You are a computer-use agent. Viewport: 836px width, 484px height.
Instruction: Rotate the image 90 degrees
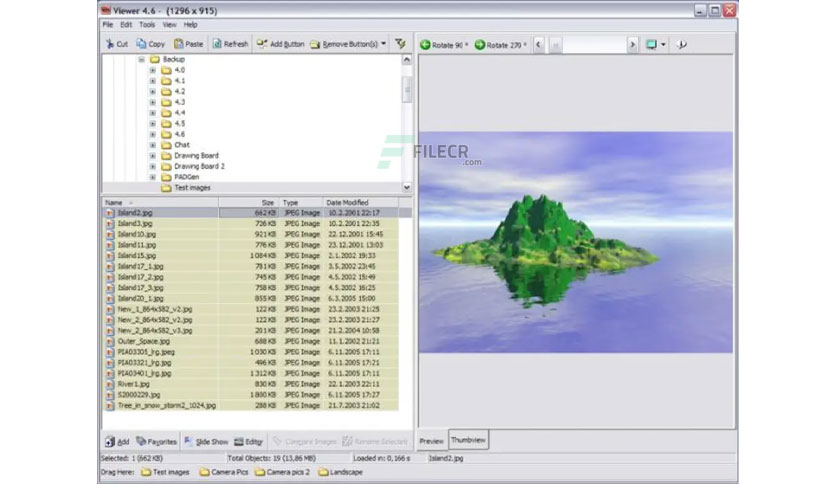[444, 45]
